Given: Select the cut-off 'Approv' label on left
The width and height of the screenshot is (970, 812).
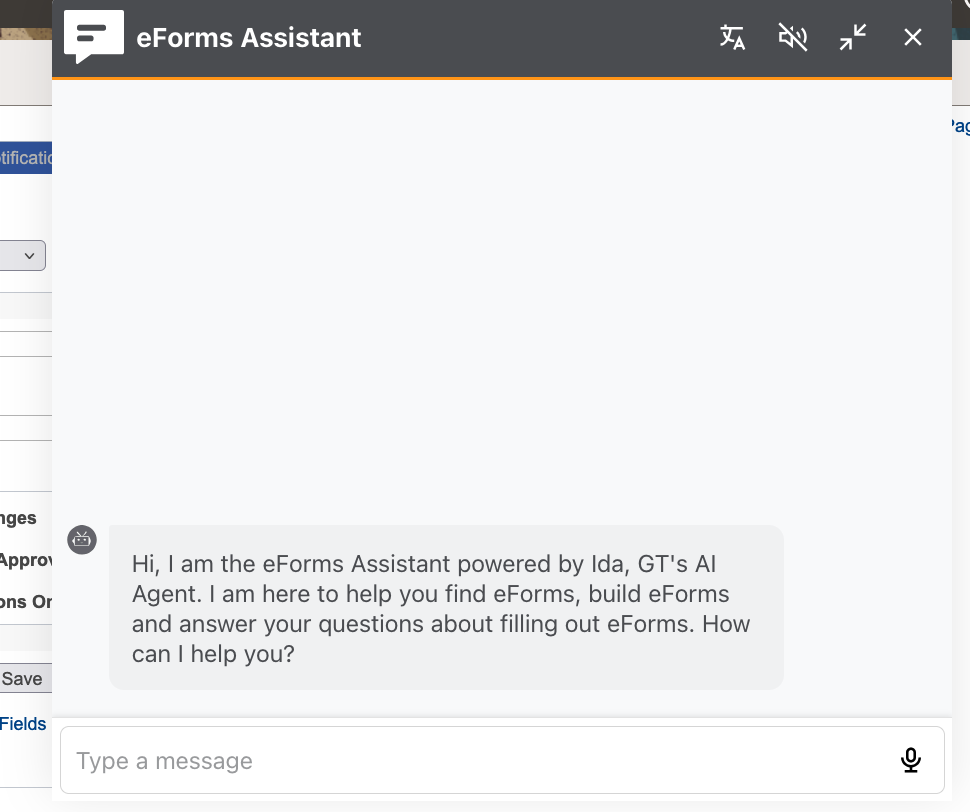Looking at the screenshot, I should pyautogui.click(x=26, y=560).
